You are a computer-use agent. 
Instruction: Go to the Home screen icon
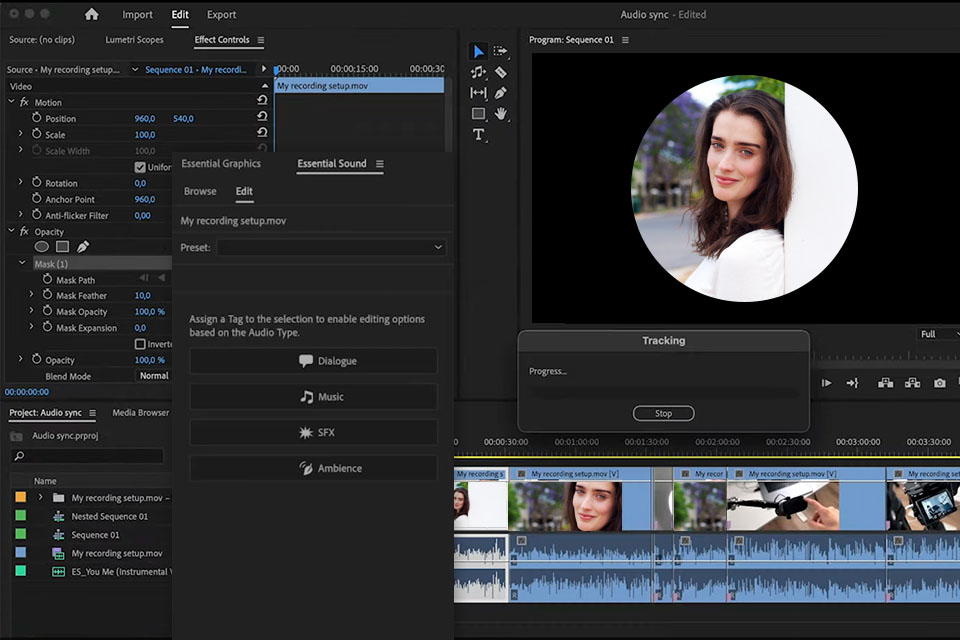point(92,14)
